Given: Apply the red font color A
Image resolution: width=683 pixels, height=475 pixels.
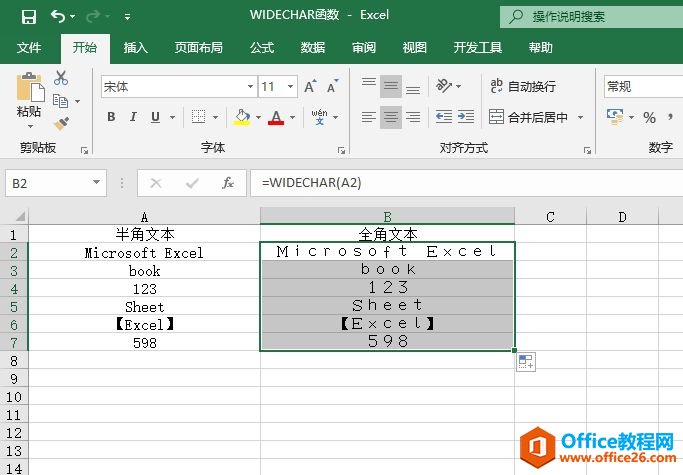Looking at the screenshot, I should pyautogui.click(x=276, y=117).
